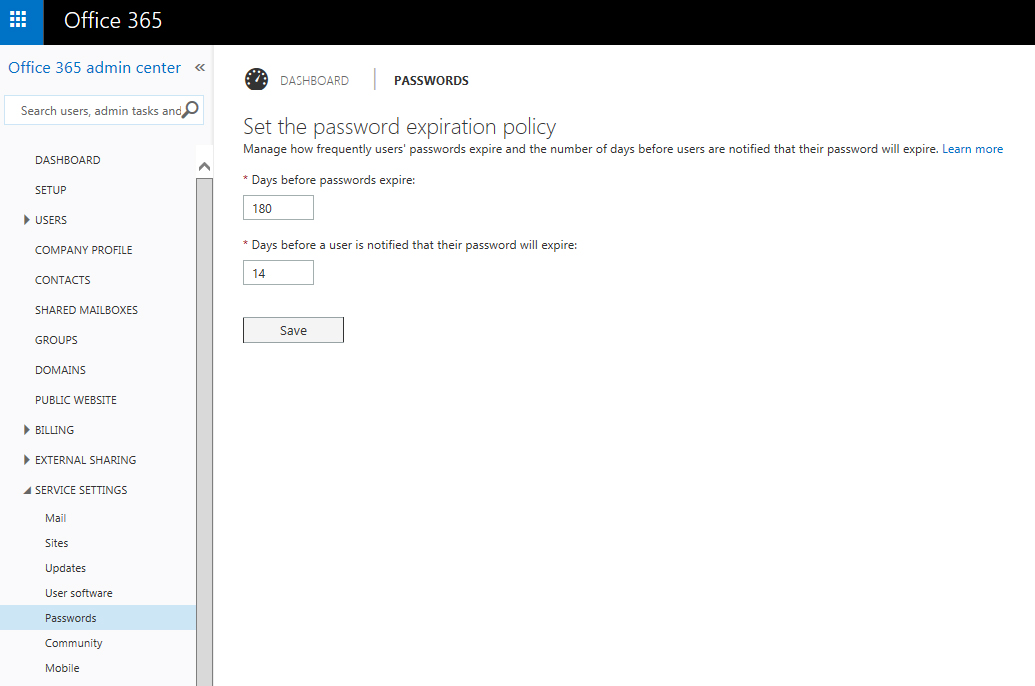
Task: Switch to the DASHBOARD tab
Action: 316,80
